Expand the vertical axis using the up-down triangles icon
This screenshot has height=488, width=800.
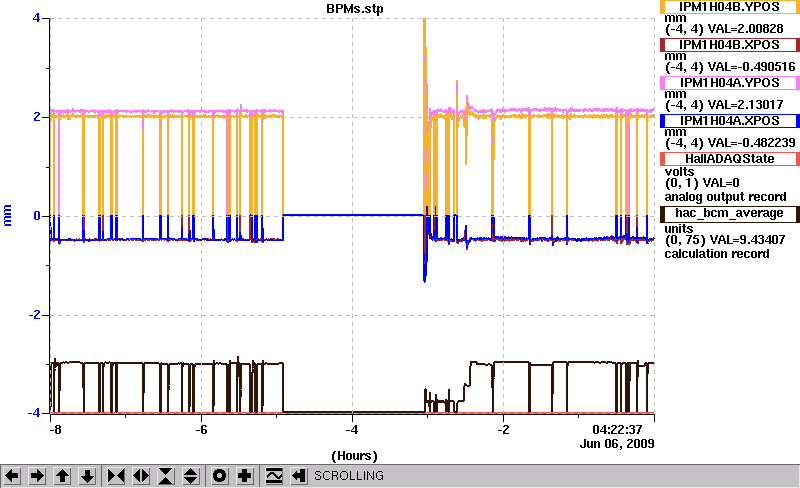click(191, 476)
